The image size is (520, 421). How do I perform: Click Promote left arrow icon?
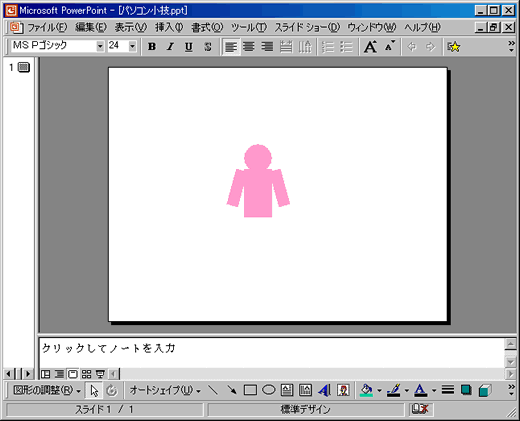tap(412, 47)
